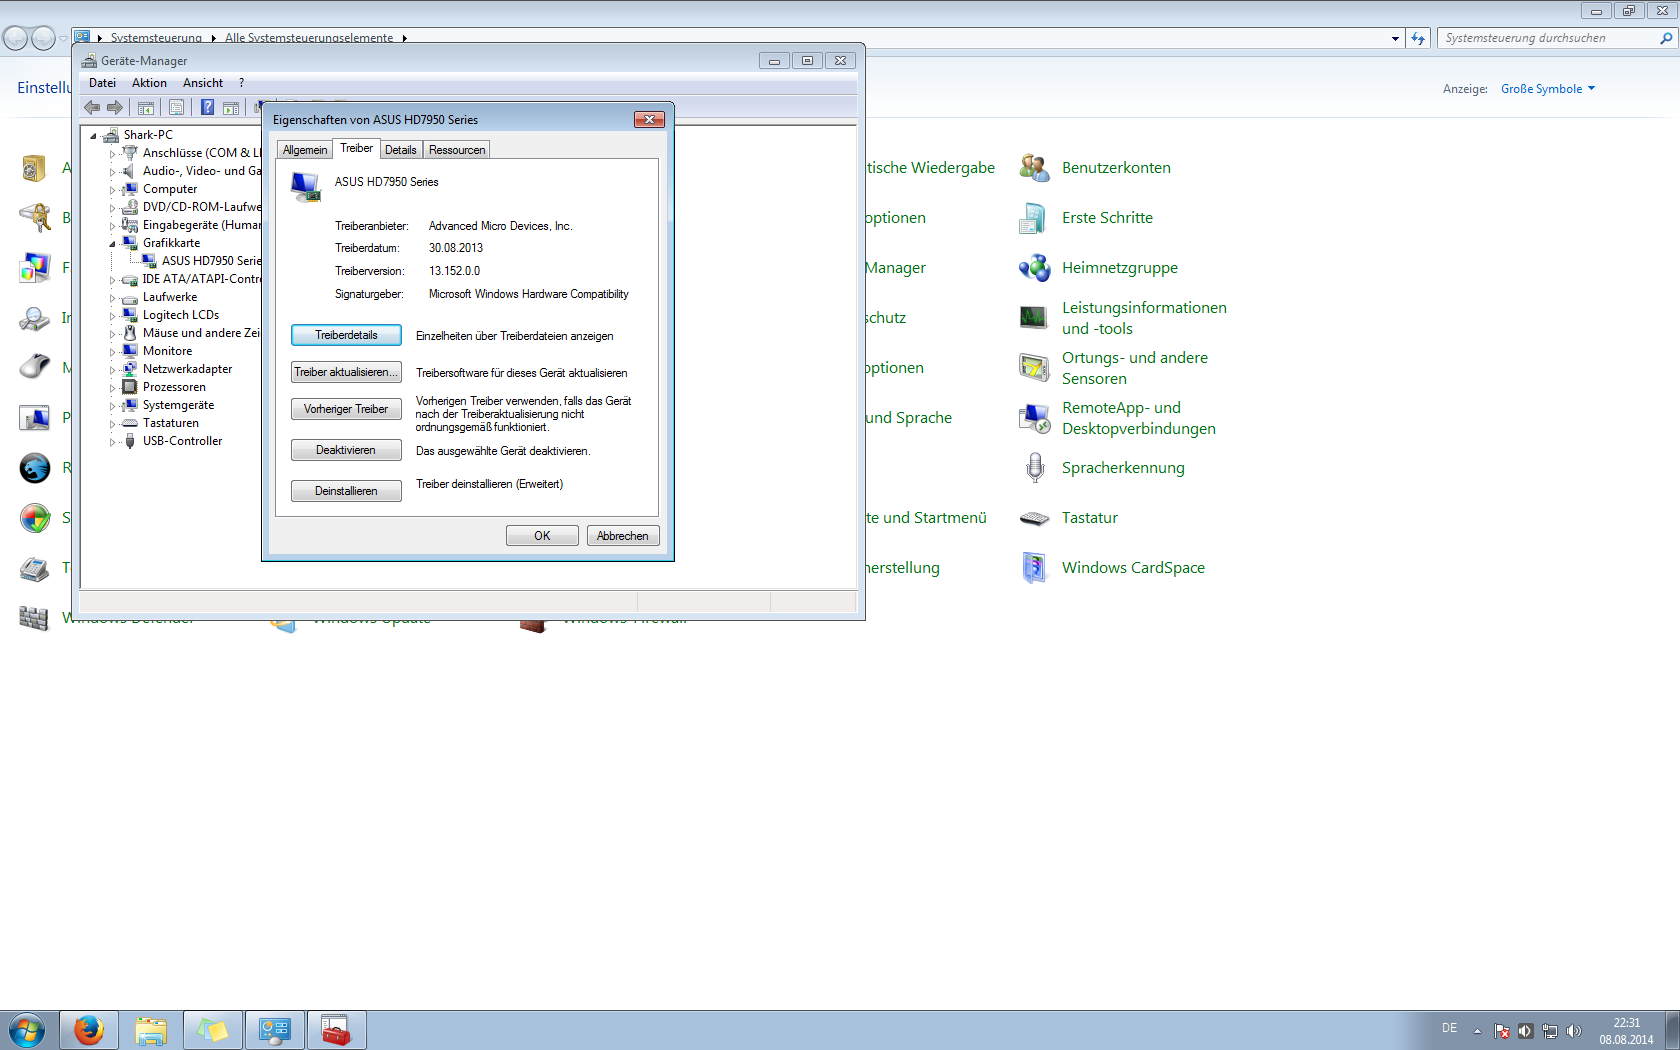Open the ? help menu
Image resolution: width=1680 pixels, height=1050 pixels.
pyautogui.click(x=241, y=83)
